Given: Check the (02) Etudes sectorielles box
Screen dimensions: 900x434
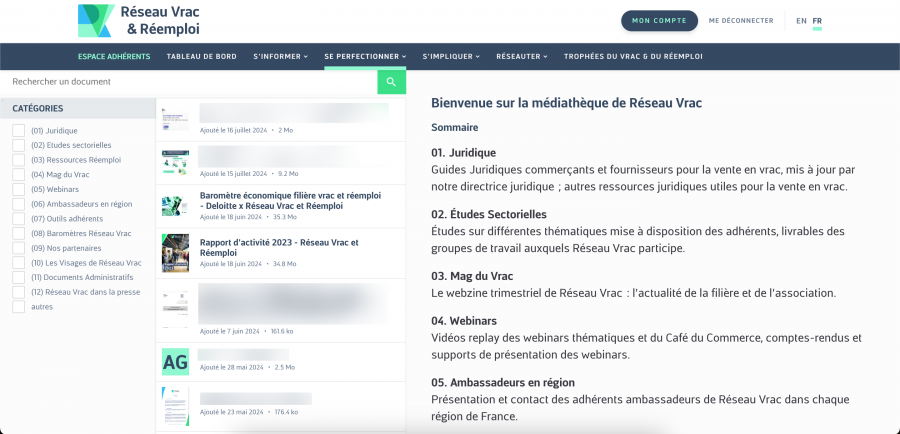Looking at the screenshot, I should pyautogui.click(x=18, y=145).
